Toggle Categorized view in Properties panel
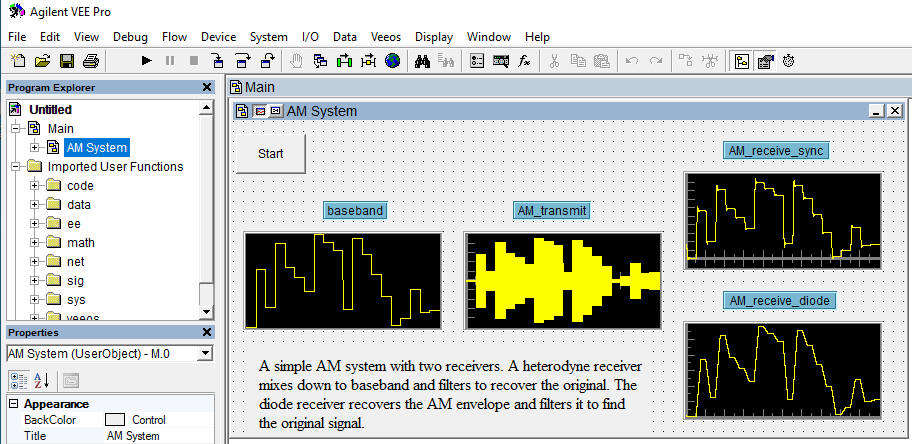Viewport: 912px width, 444px height. click(19, 379)
